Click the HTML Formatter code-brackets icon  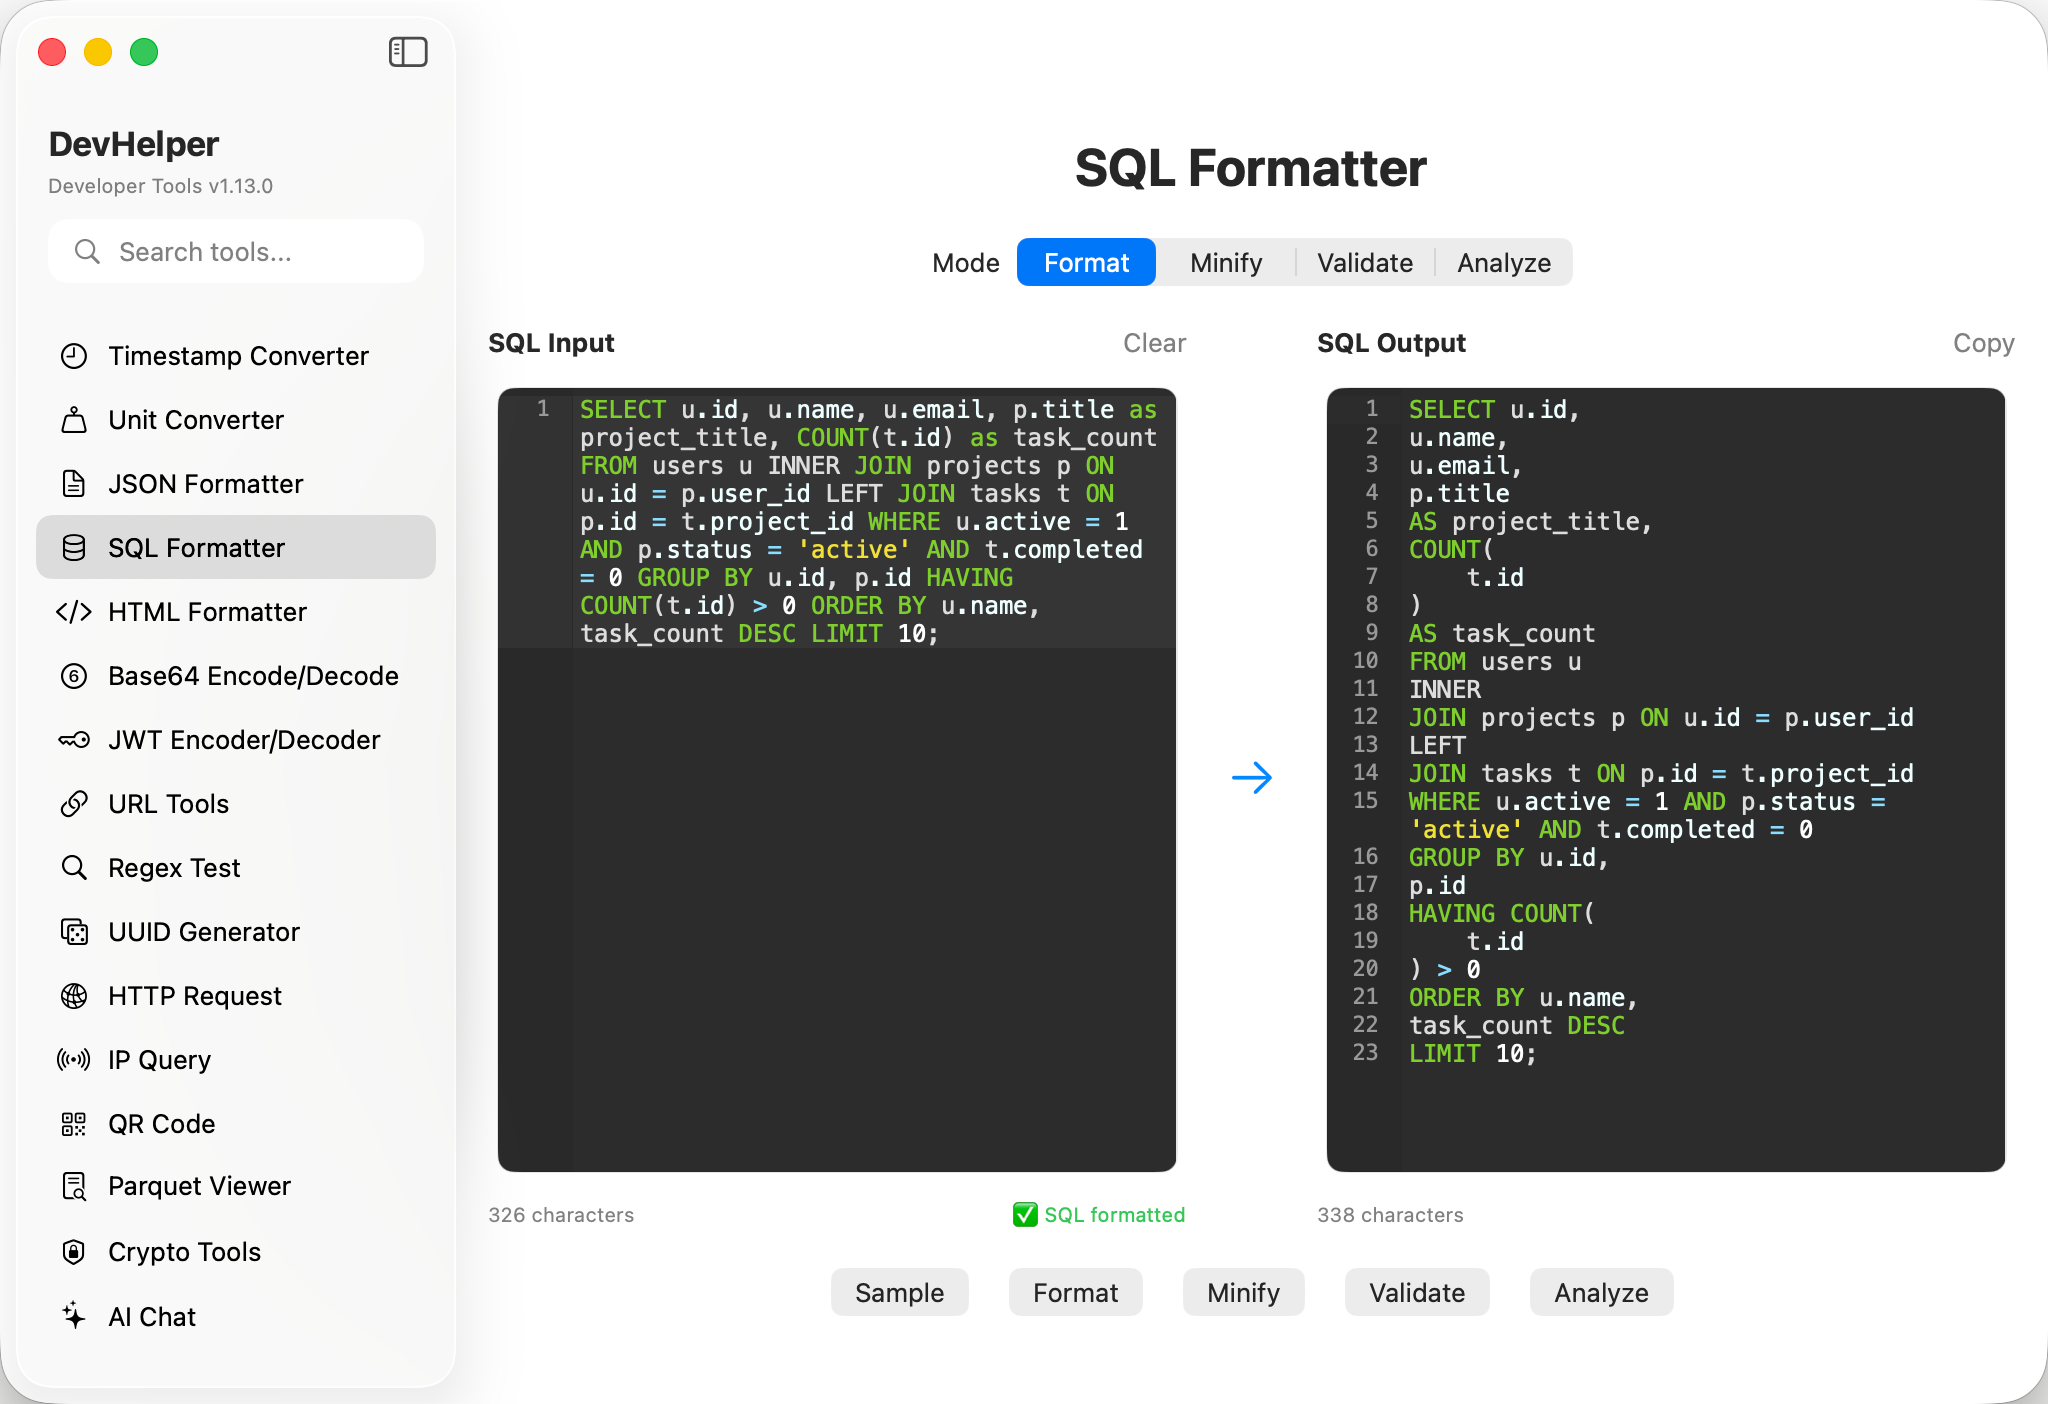[74, 612]
